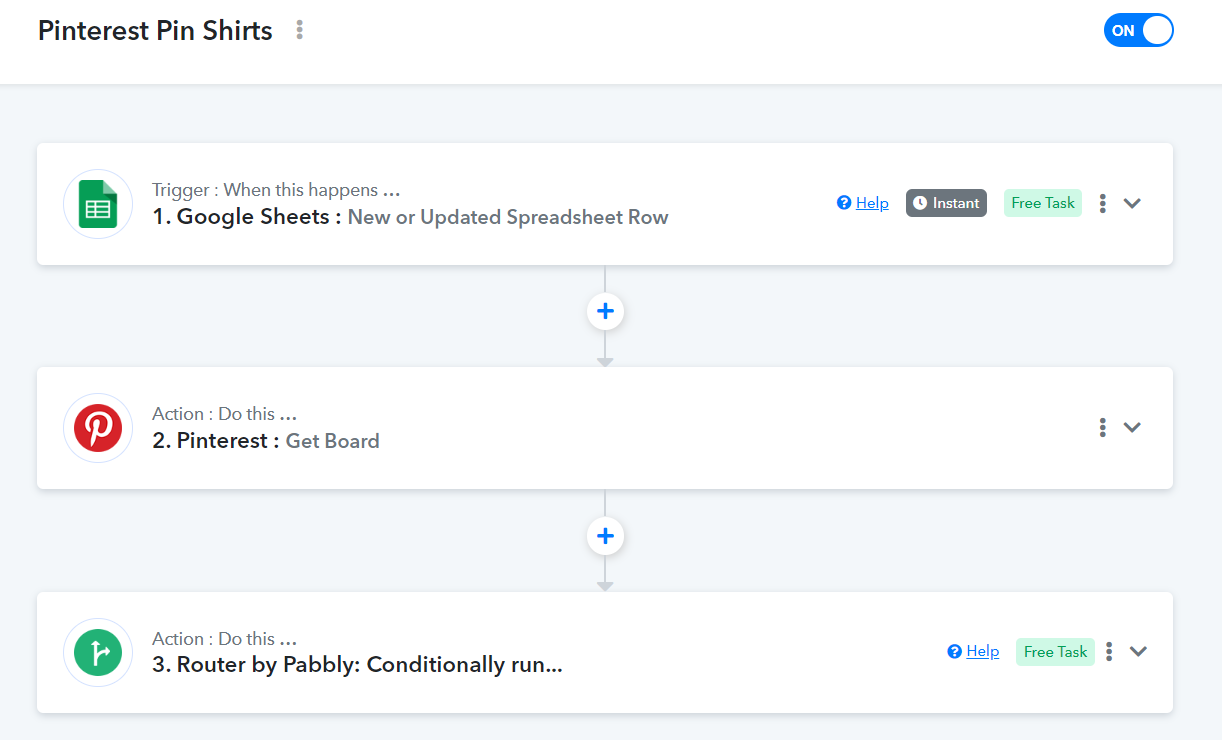Open three-dot menu on Pinterest step
Screen dimensions: 1222x740
[x=1102, y=427]
